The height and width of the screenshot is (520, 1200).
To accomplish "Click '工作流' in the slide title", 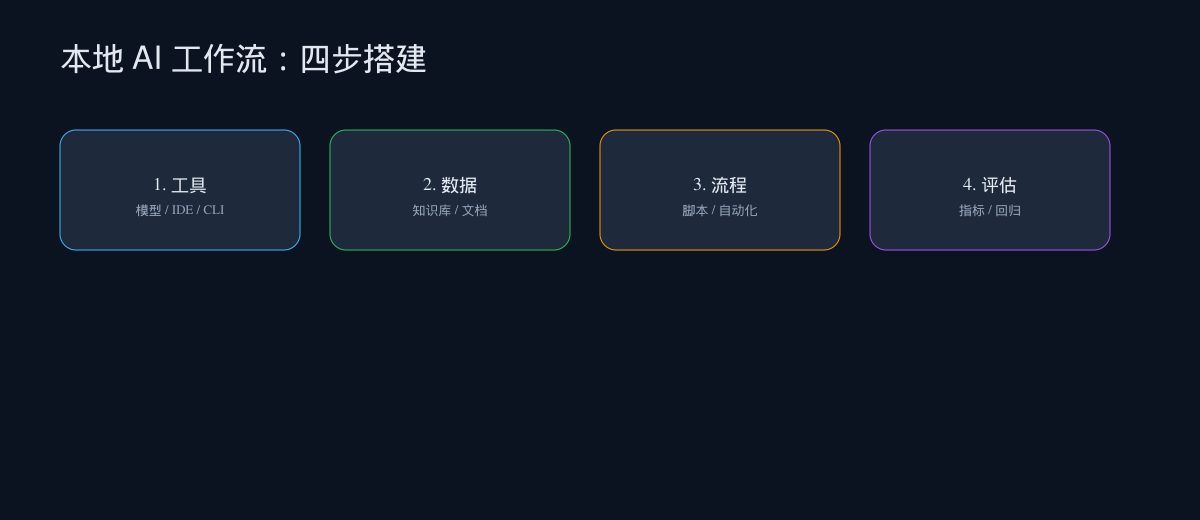I will pos(219,59).
